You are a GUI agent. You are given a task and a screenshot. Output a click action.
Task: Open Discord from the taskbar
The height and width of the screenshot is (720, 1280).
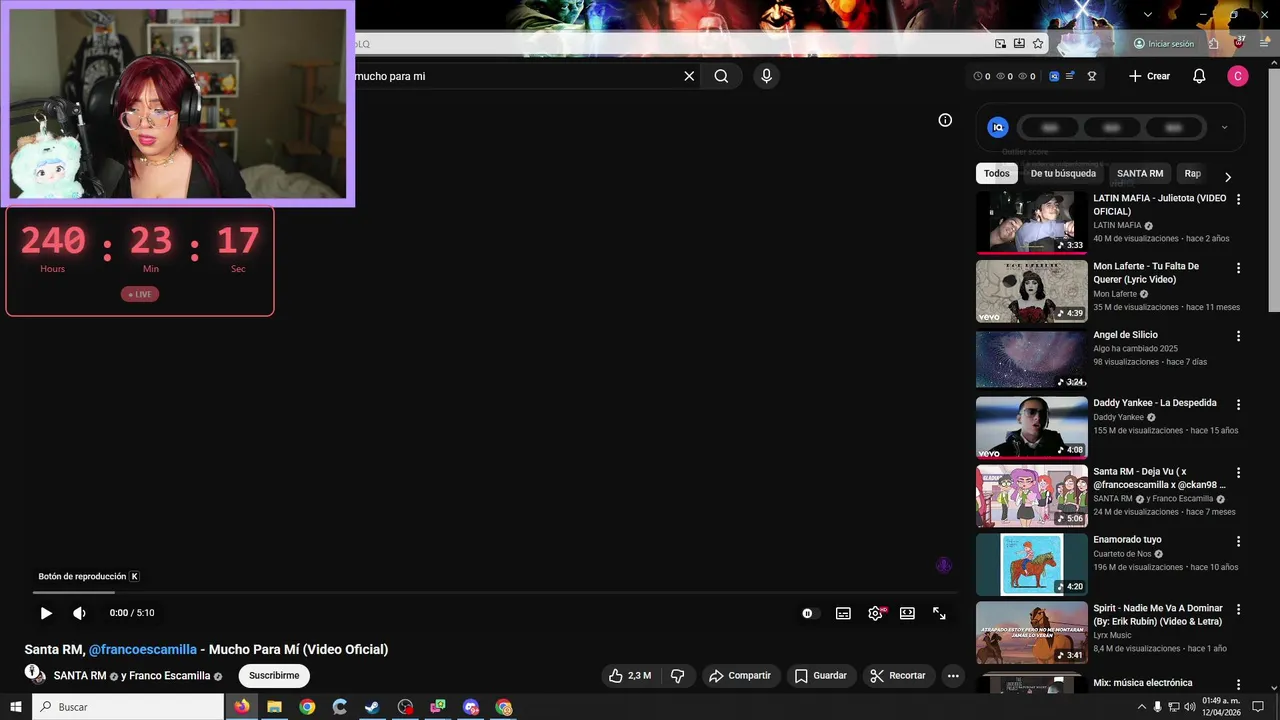click(x=471, y=707)
